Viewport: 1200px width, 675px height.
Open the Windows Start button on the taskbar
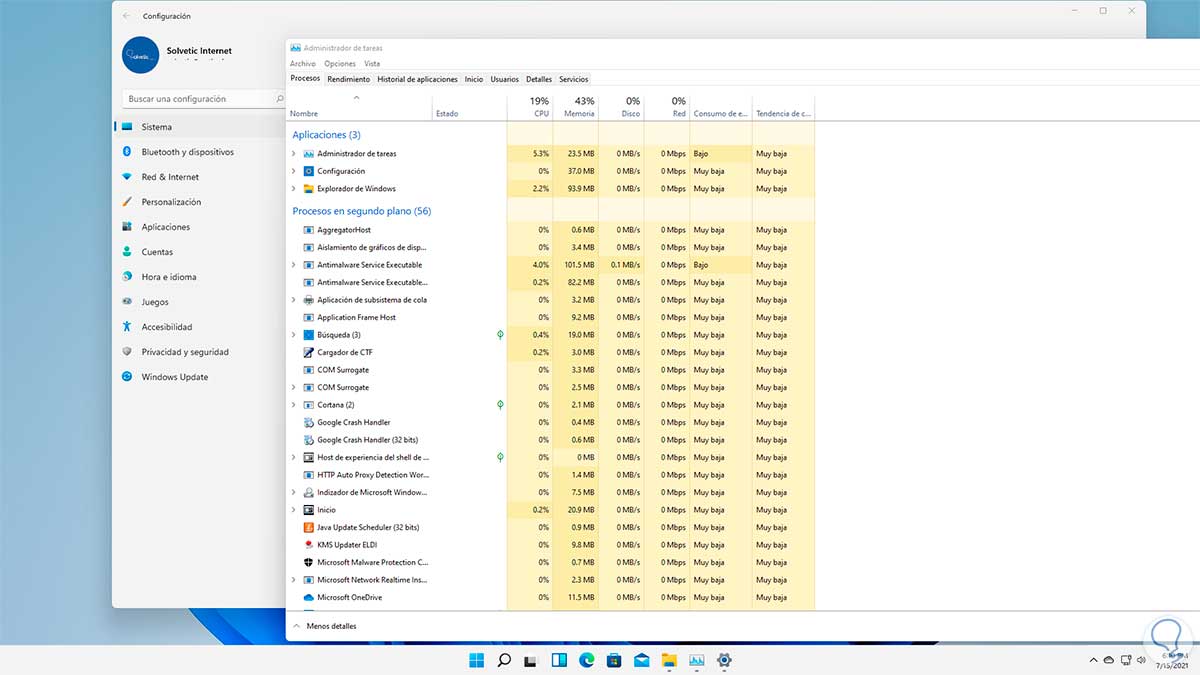[477, 660]
